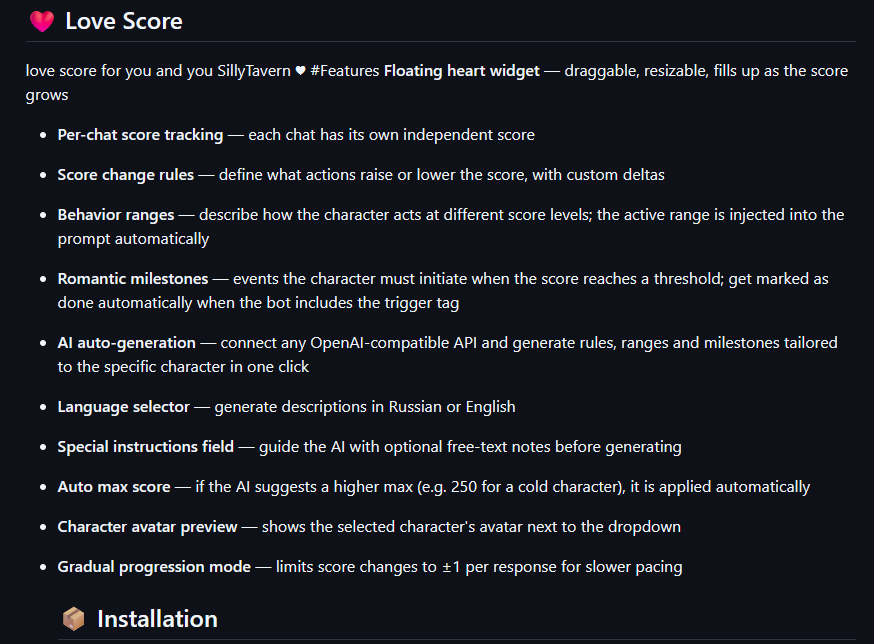This screenshot has width=874, height=644.
Task: Click the Love Score heading text
Action: point(124,21)
